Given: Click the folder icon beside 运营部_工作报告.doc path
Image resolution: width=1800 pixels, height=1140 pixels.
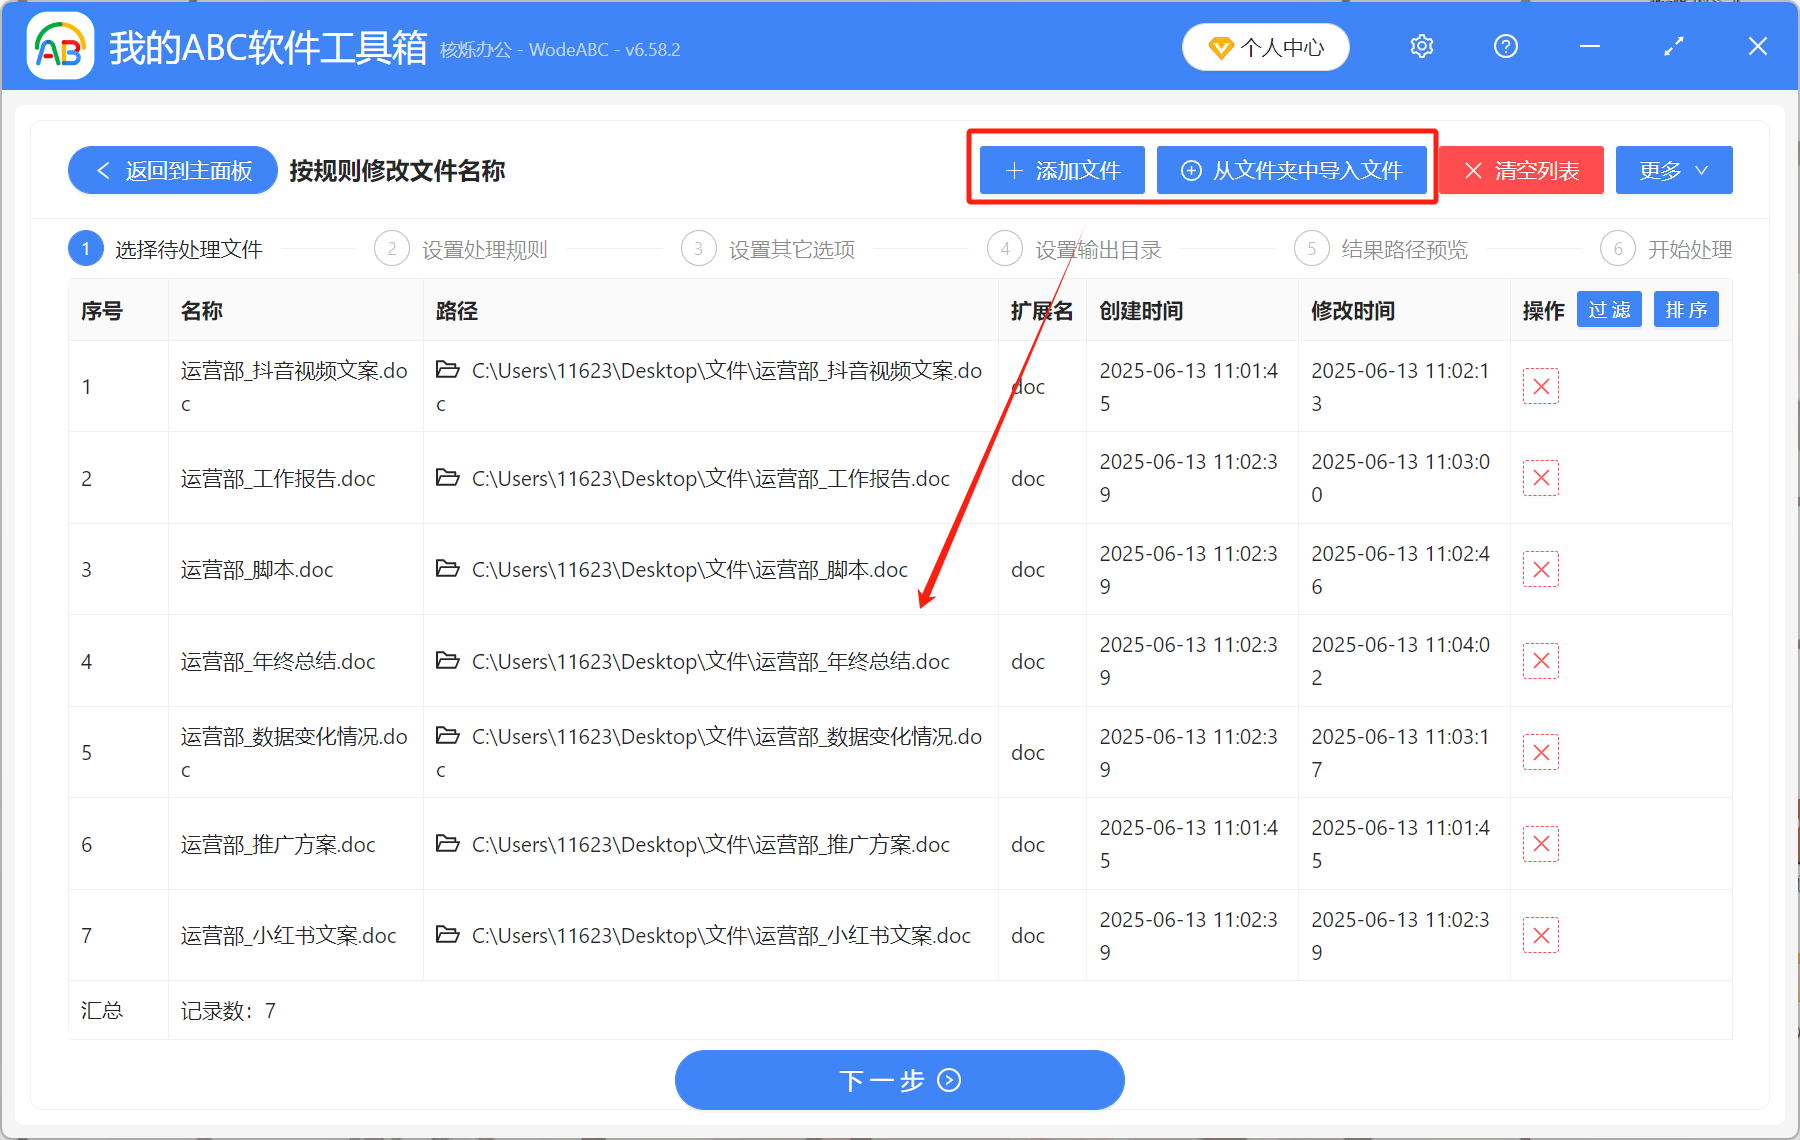Looking at the screenshot, I should pos(447,478).
